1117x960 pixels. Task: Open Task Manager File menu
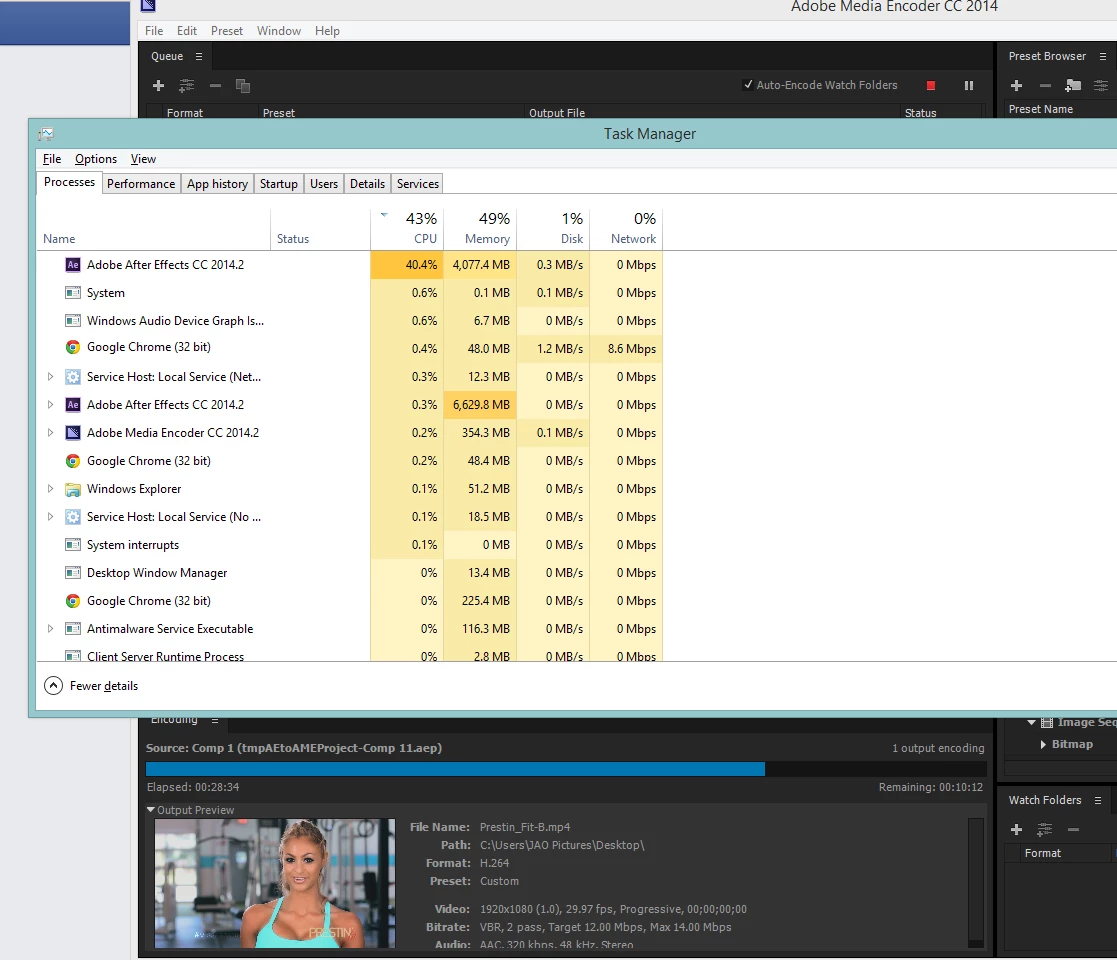click(x=52, y=159)
